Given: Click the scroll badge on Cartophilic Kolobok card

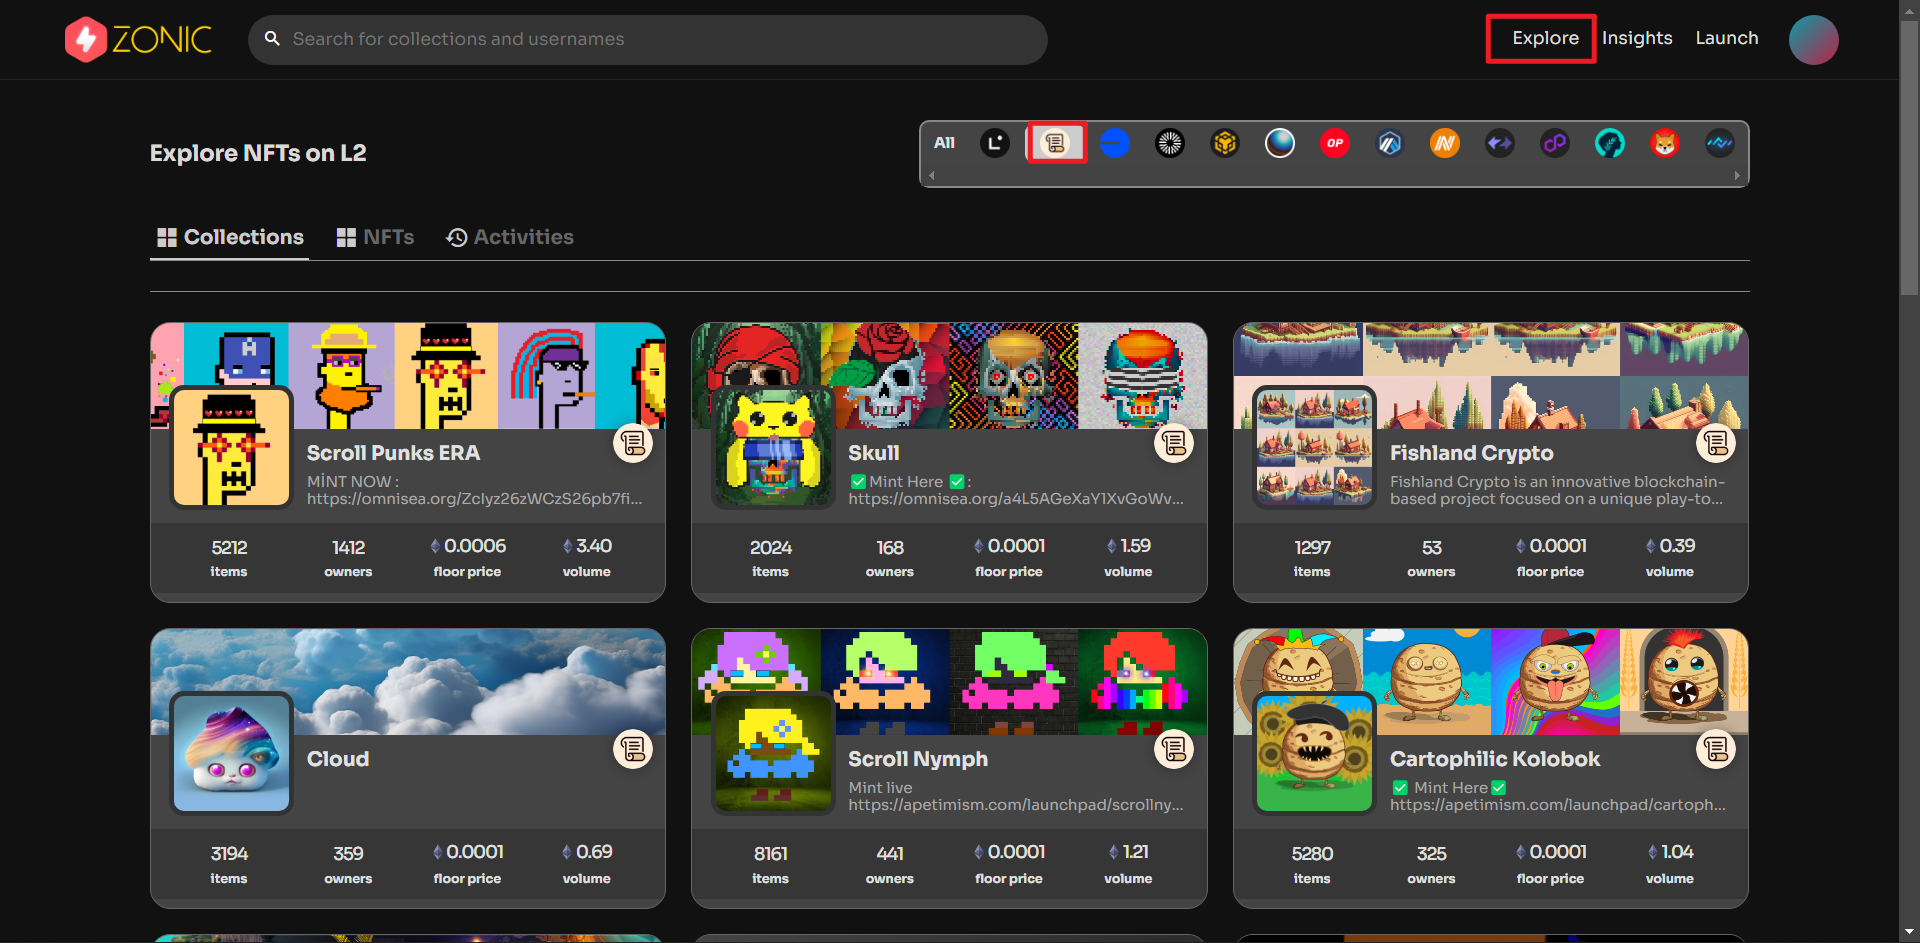Looking at the screenshot, I should pyautogui.click(x=1716, y=749).
